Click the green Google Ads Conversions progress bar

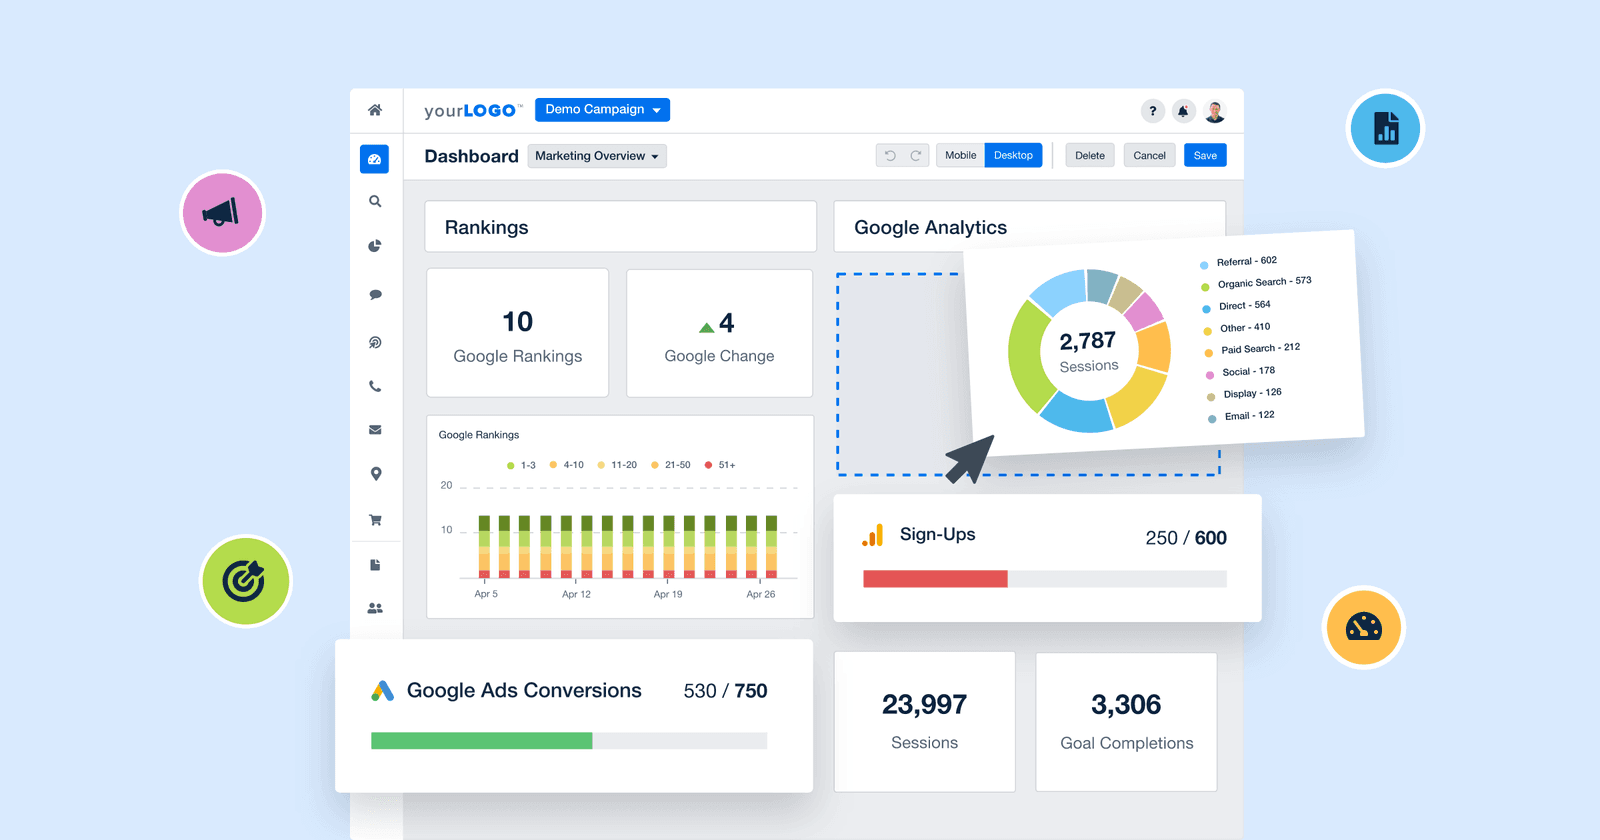[481, 741]
